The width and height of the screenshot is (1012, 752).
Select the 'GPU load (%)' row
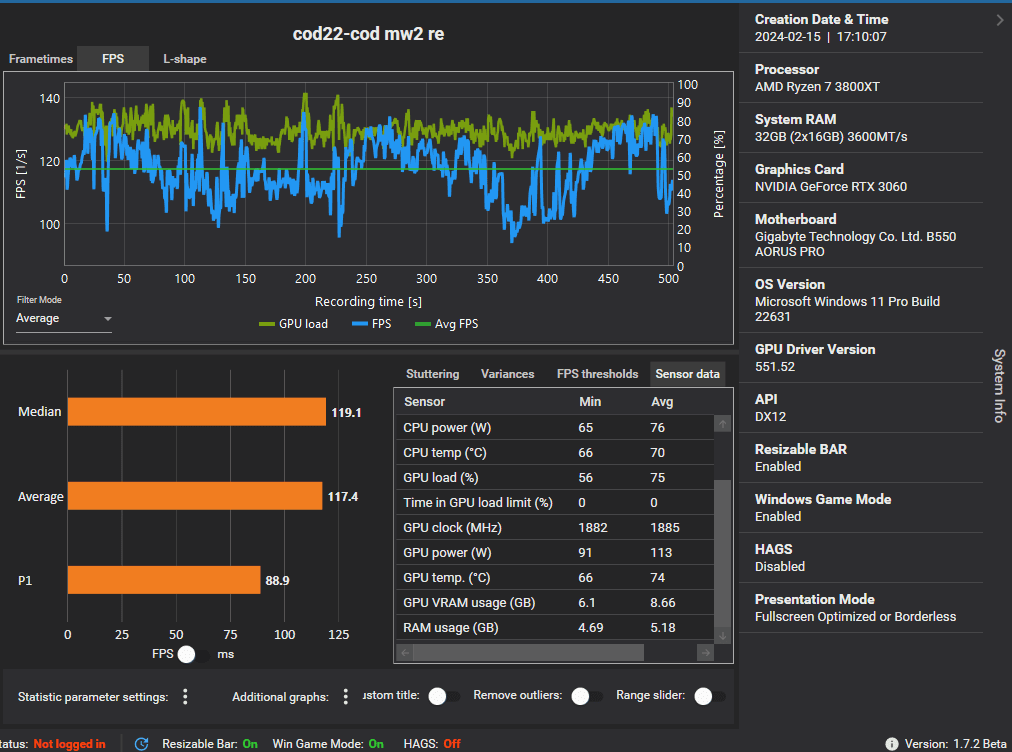(555, 478)
